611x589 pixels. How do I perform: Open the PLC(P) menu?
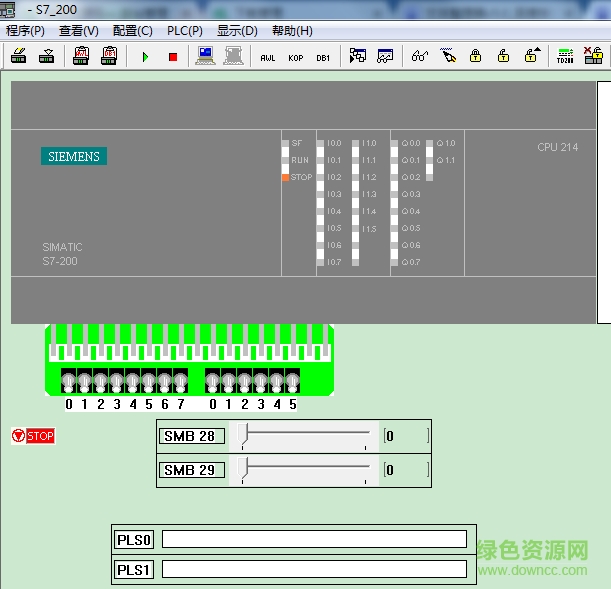coord(185,31)
